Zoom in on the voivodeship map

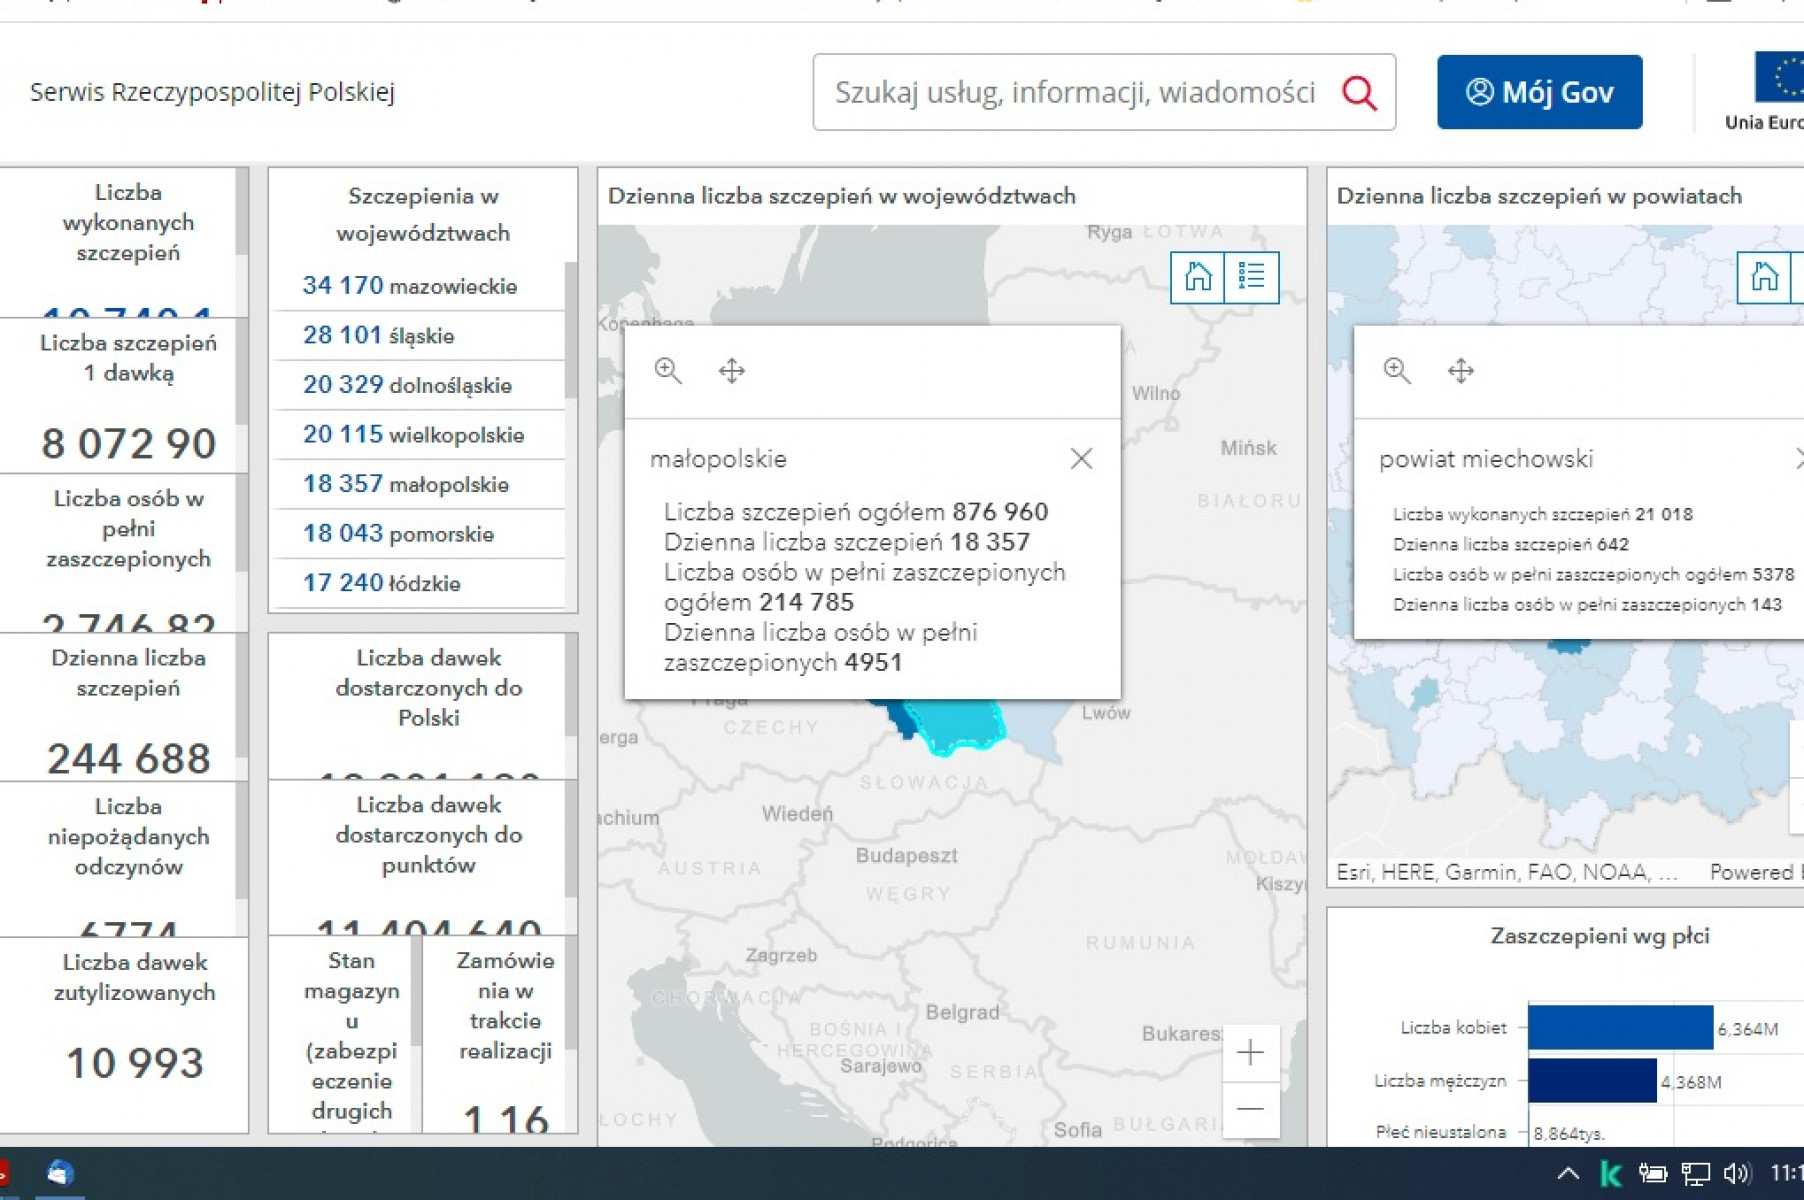tap(1250, 1053)
